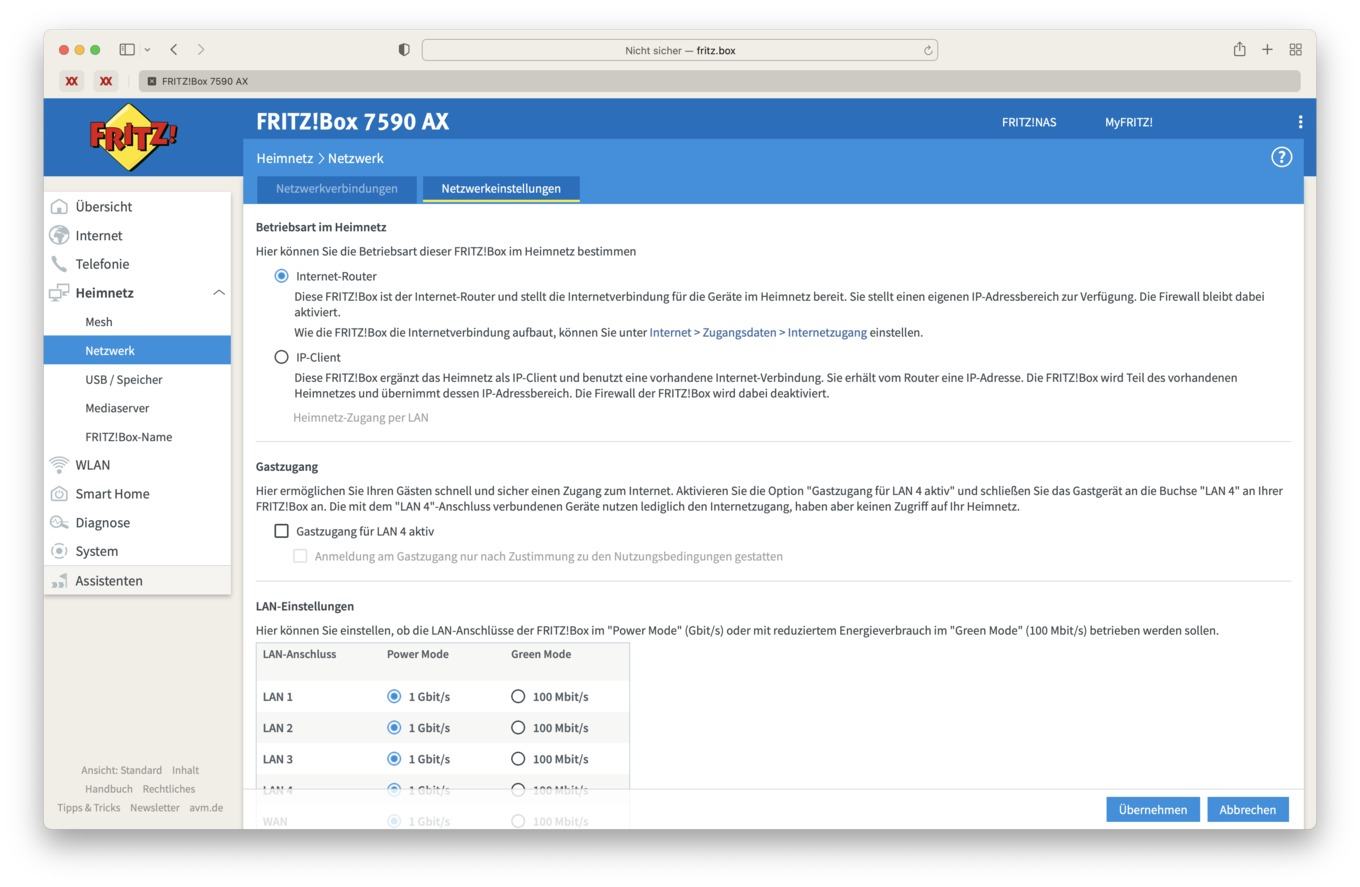Select 1 Gbit/s for LAN 2
The image size is (1360, 887).
click(394, 727)
